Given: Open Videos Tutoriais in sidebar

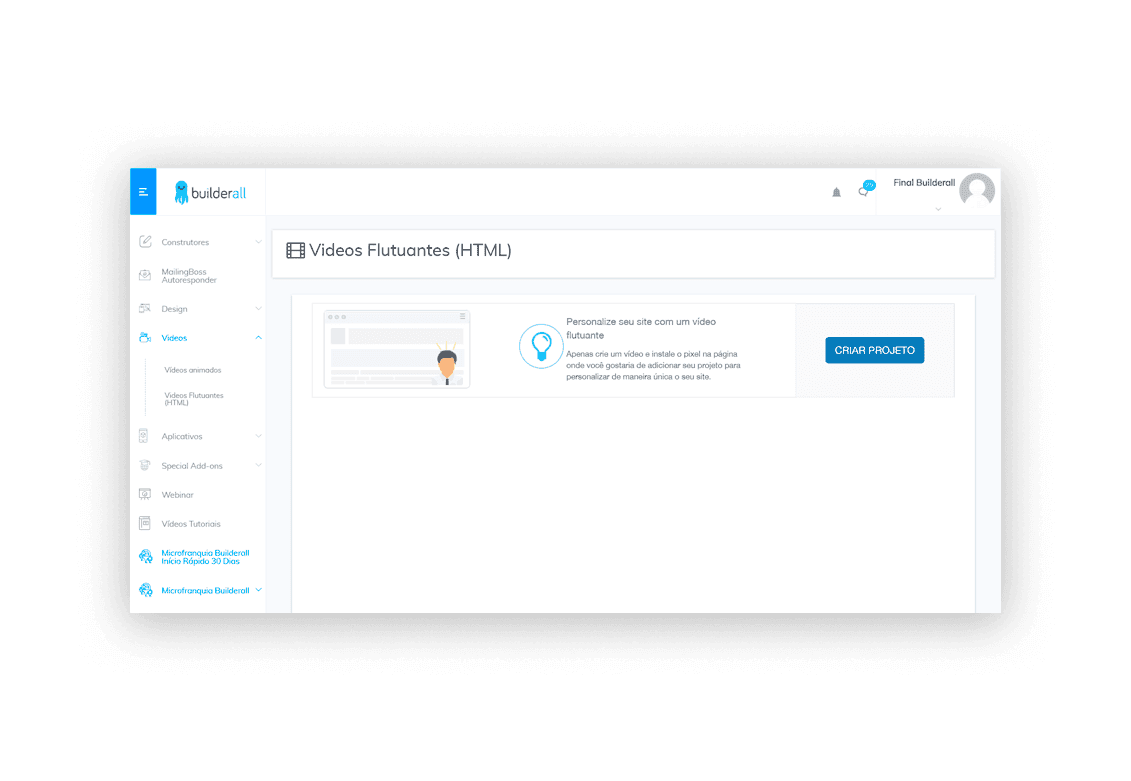Looking at the screenshot, I should 190,524.
